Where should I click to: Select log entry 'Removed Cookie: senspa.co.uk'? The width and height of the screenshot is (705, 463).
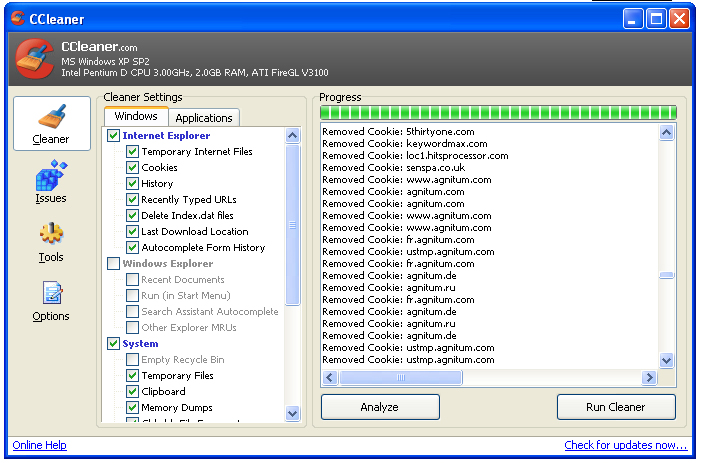[x=393, y=168]
